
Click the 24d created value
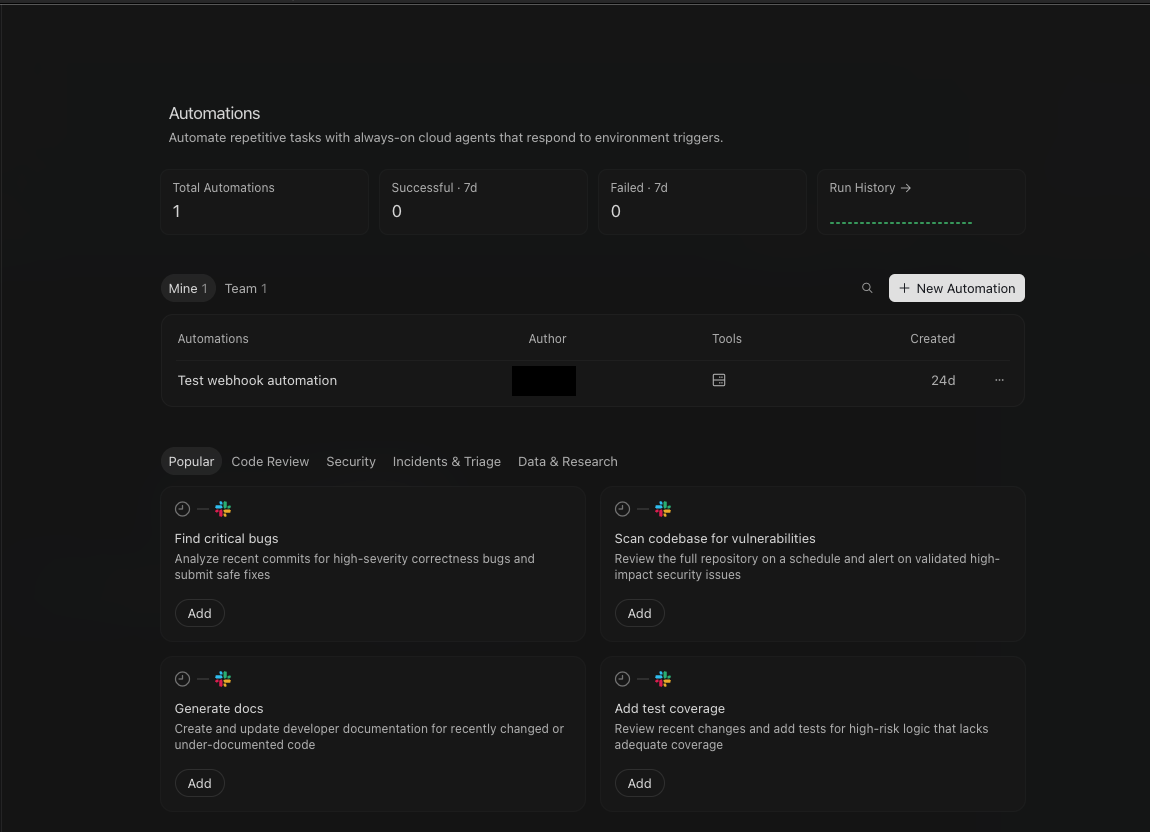click(943, 380)
